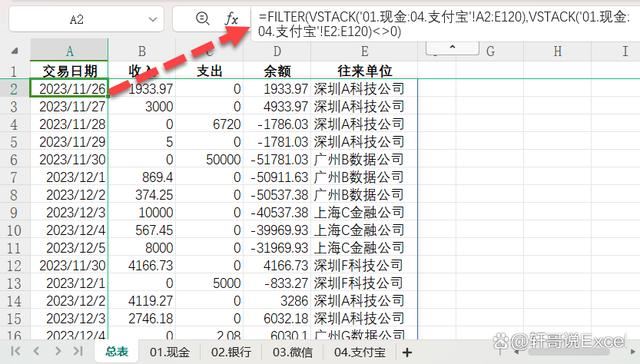Image resolution: width=640 pixels, height=364 pixels.
Task: Select cell A2 with date 2023/11/26
Action: pyautogui.click(x=69, y=89)
